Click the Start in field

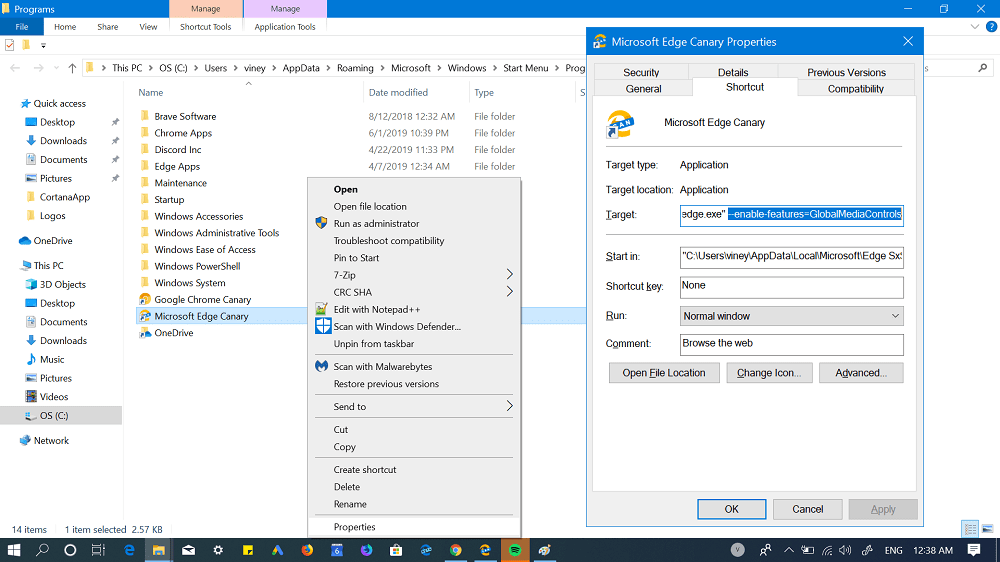click(x=791, y=256)
